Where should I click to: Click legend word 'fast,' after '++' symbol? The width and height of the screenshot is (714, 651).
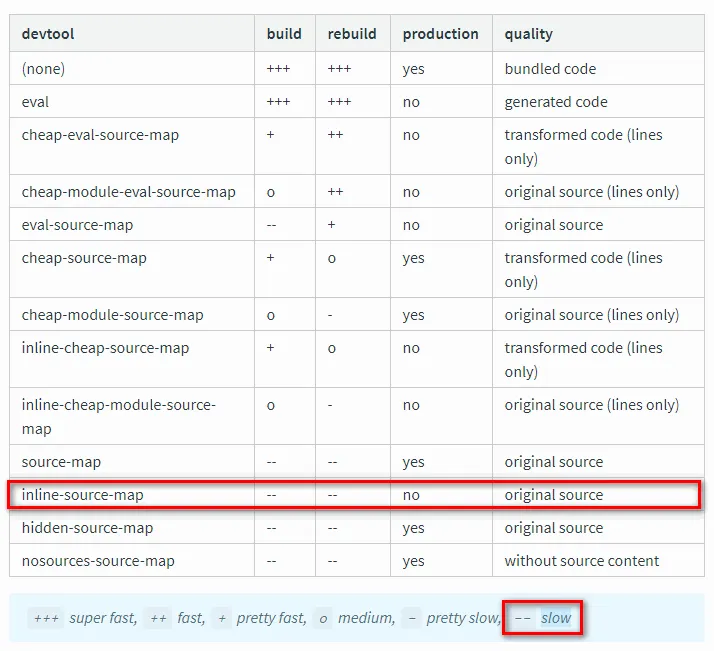pos(191,618)
